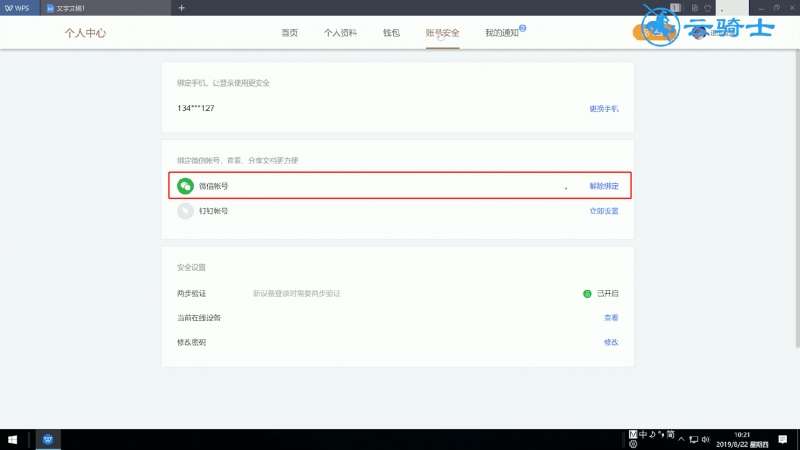
Task: Click the IME settings gear in tray
Action: (633, 444)
